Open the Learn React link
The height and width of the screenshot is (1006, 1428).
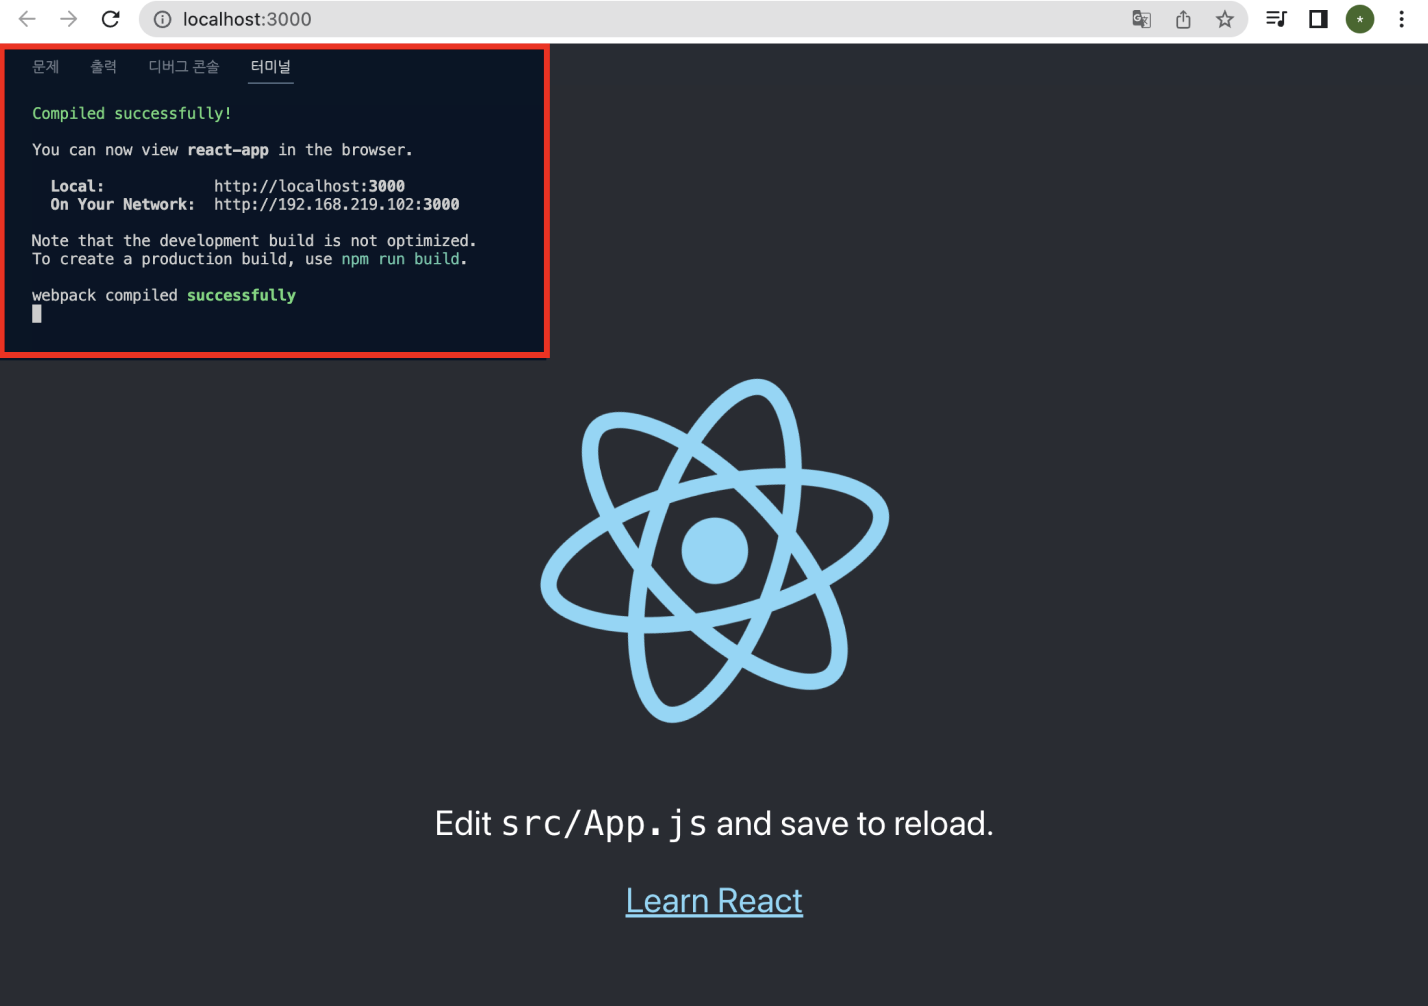[x=714, y=901]
